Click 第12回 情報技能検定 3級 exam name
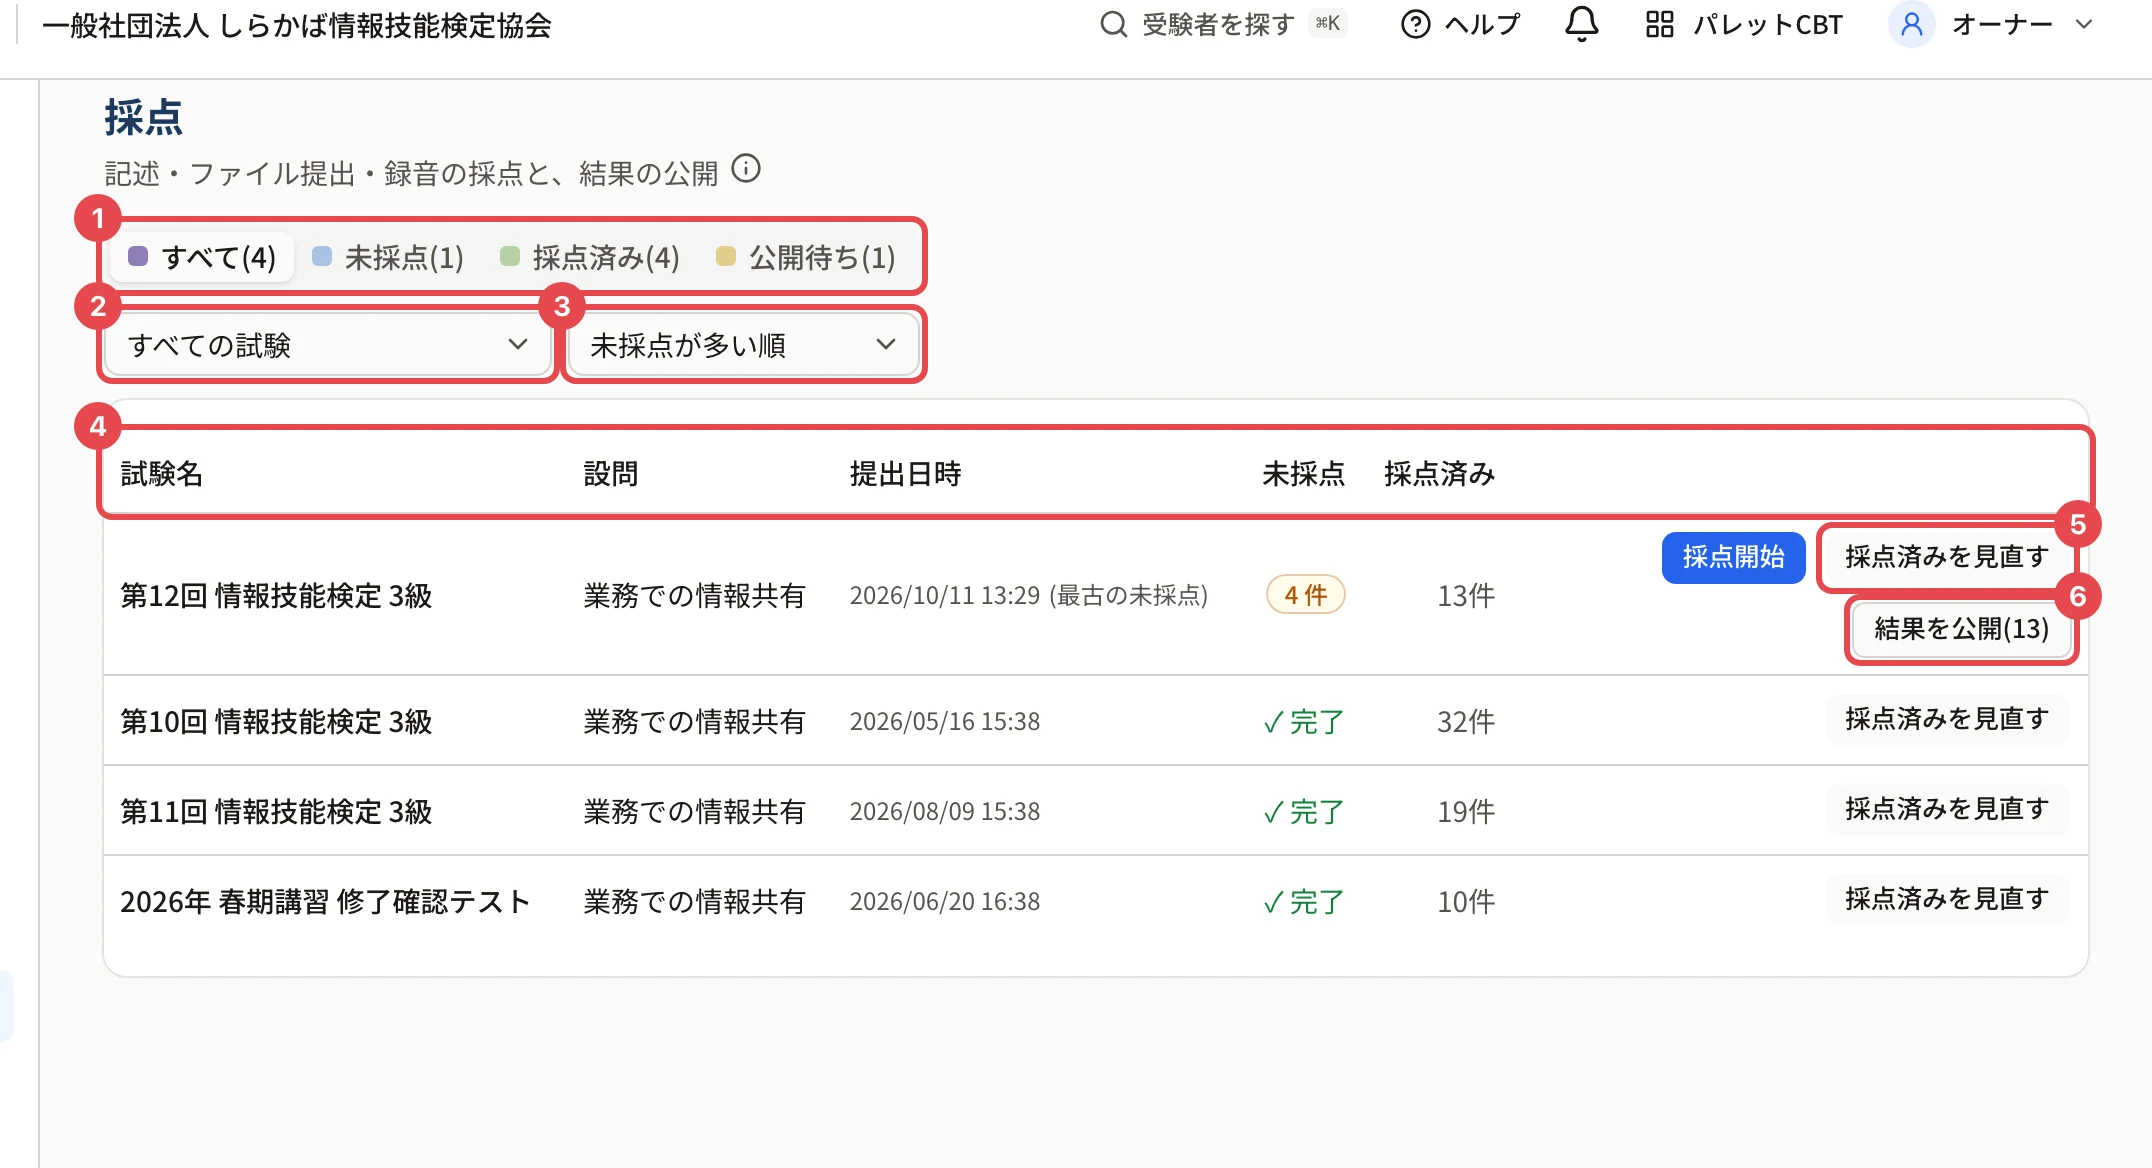The image size is (2152, 1168). (276, 596)
